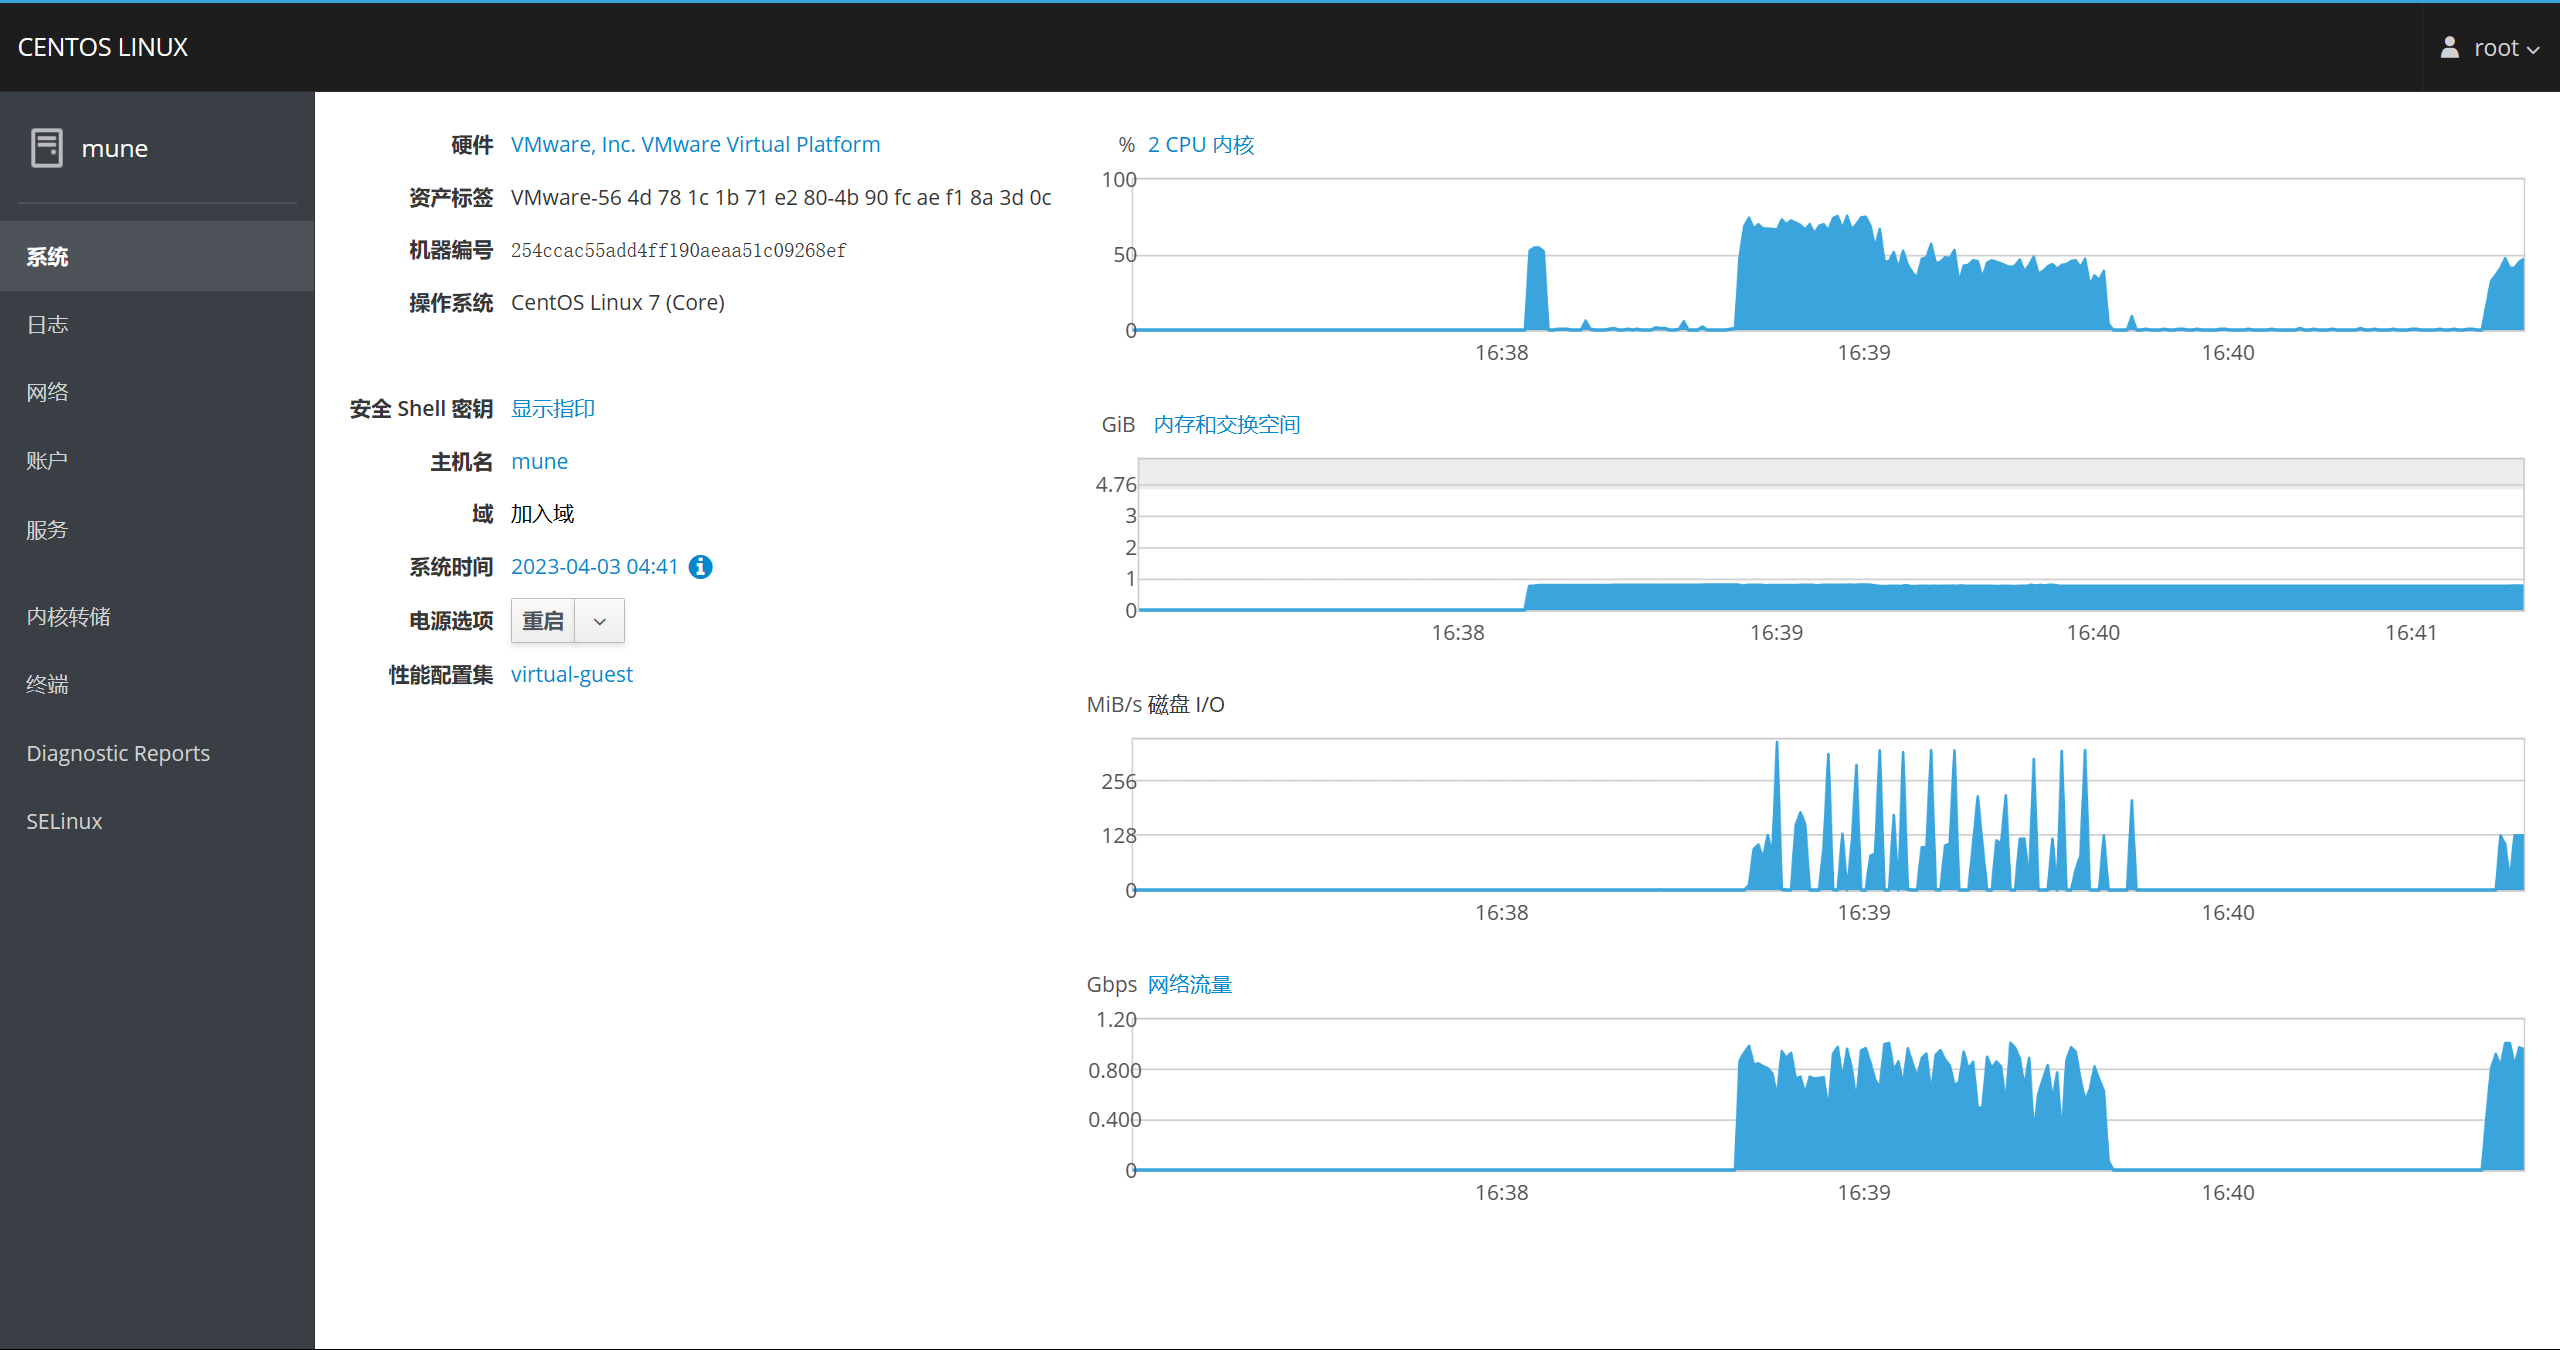The image size is (2560, 1350).
Task: Click the virtual-guest performance profile link
Action: (x=572, y=674)
